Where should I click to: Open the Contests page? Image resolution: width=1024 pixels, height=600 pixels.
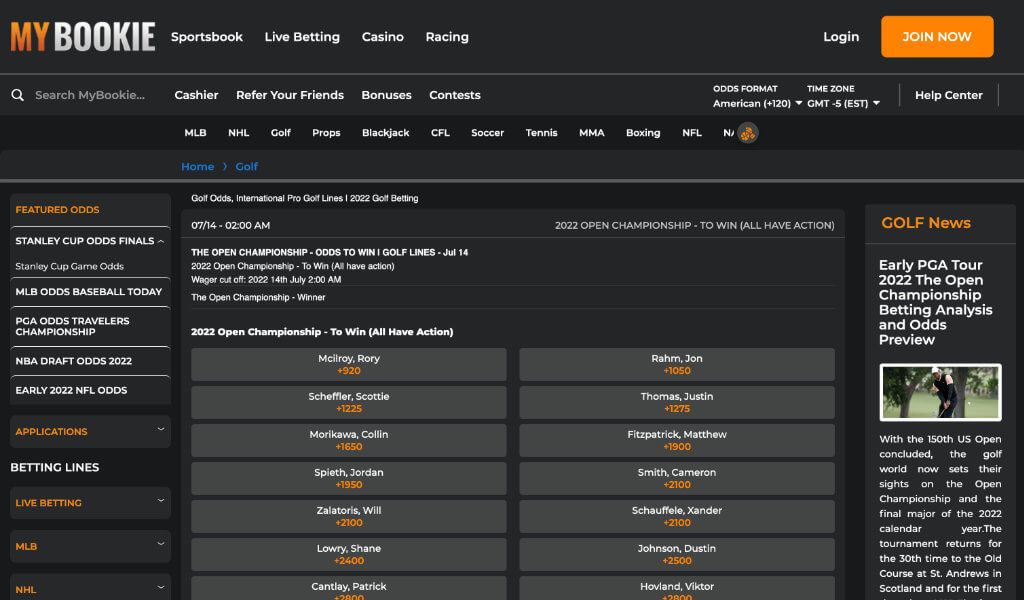[x=455, y=95]
